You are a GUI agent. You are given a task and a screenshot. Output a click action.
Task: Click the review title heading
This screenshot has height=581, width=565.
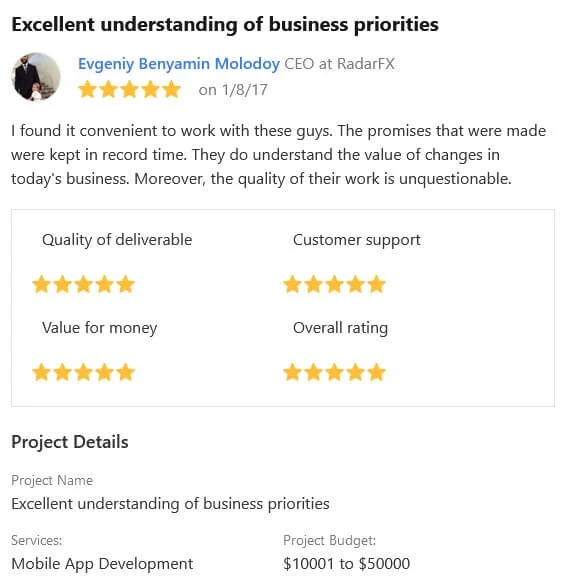pyautogui.click(x=225, y=25)
